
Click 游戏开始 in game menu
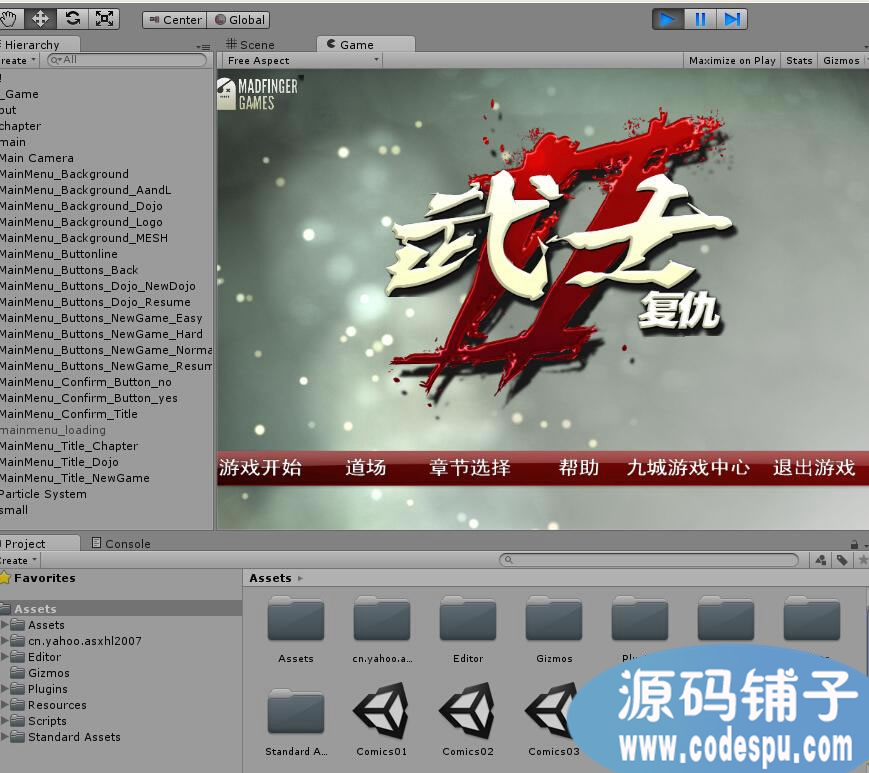tap(260, 468)
